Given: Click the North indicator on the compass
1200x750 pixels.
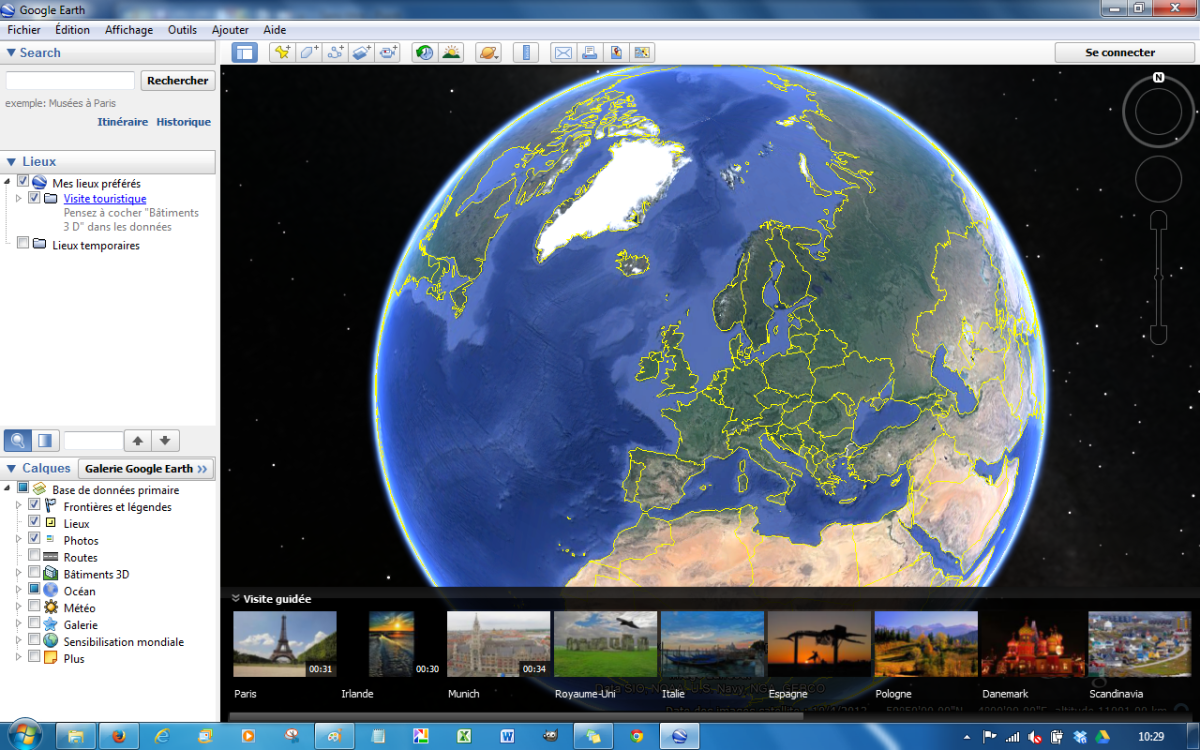Looking at the screenshot, I should point(1158,77).
